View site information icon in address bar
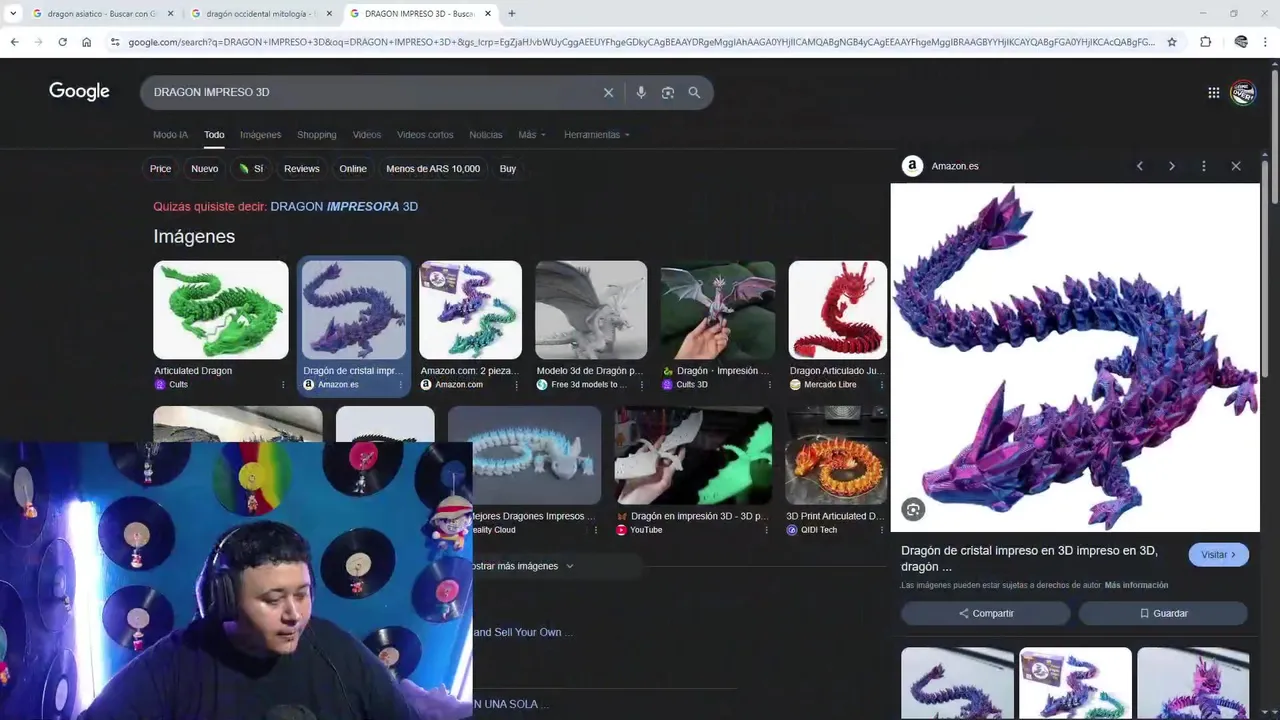Viewport: 1280px width, 720px height. (115, 42)
